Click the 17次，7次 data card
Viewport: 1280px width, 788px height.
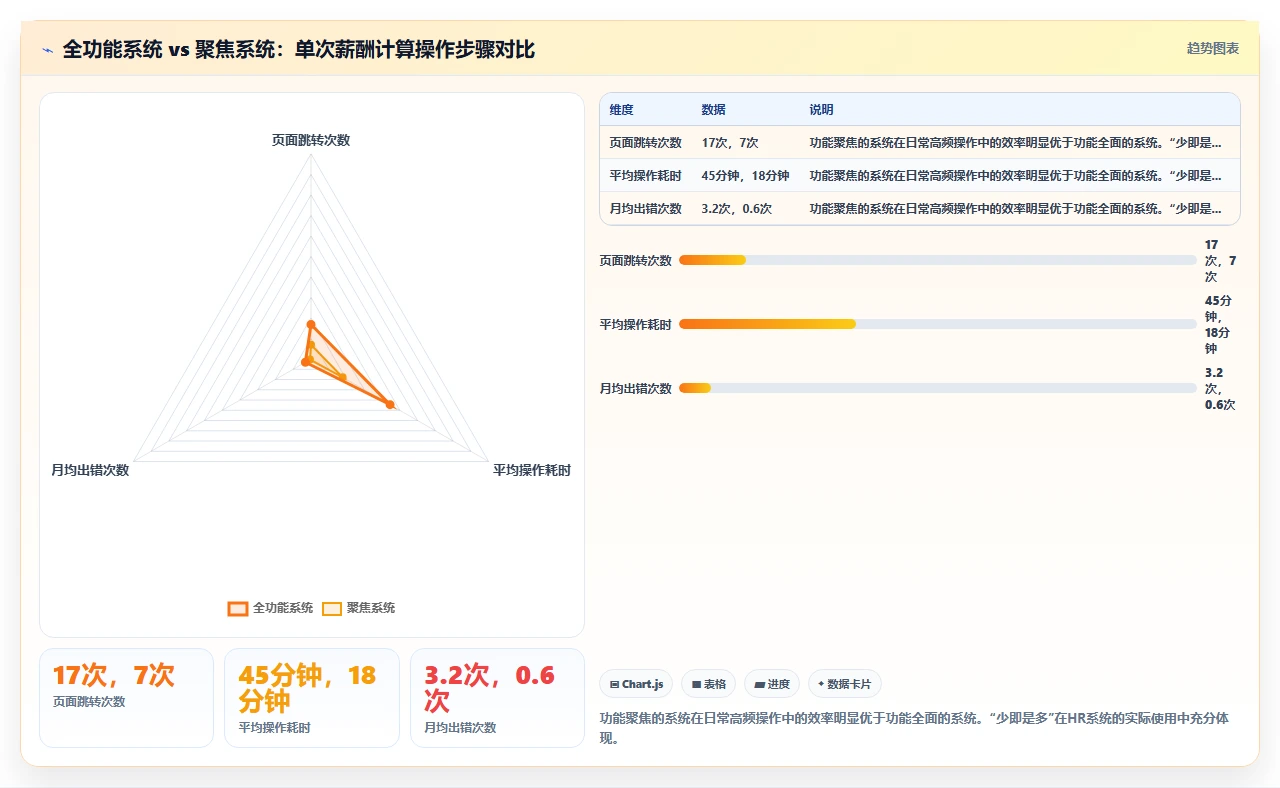(x=126, y=698)
